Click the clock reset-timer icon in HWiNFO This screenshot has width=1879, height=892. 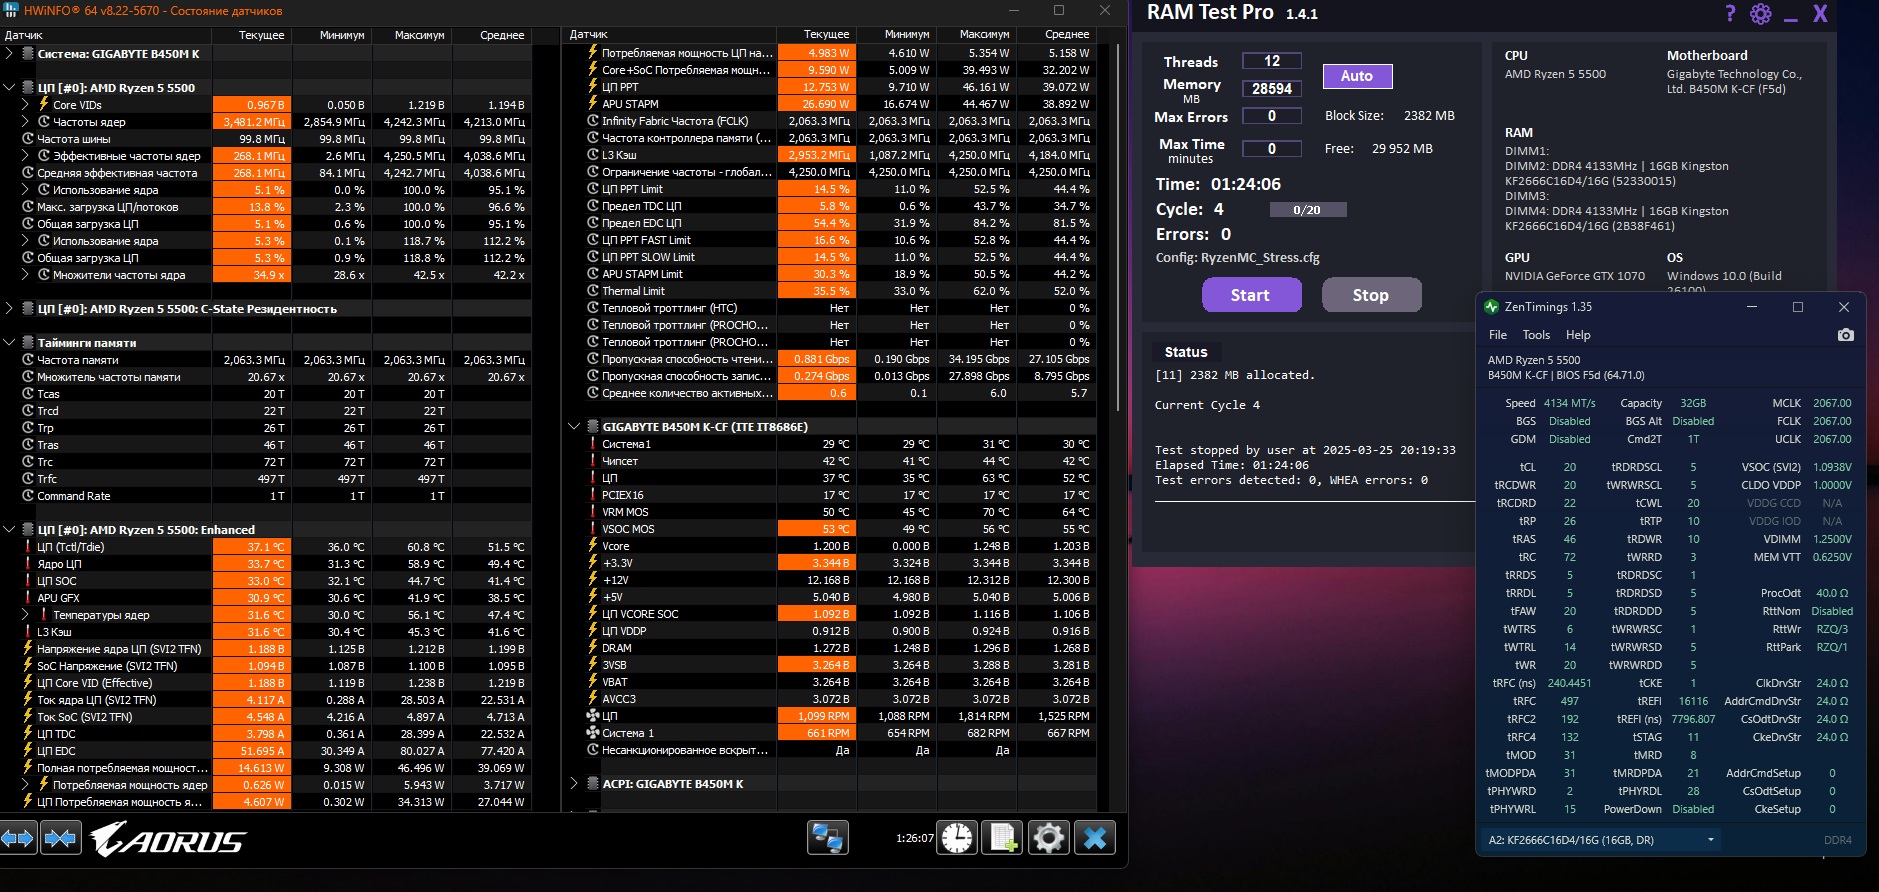point(957,838)
